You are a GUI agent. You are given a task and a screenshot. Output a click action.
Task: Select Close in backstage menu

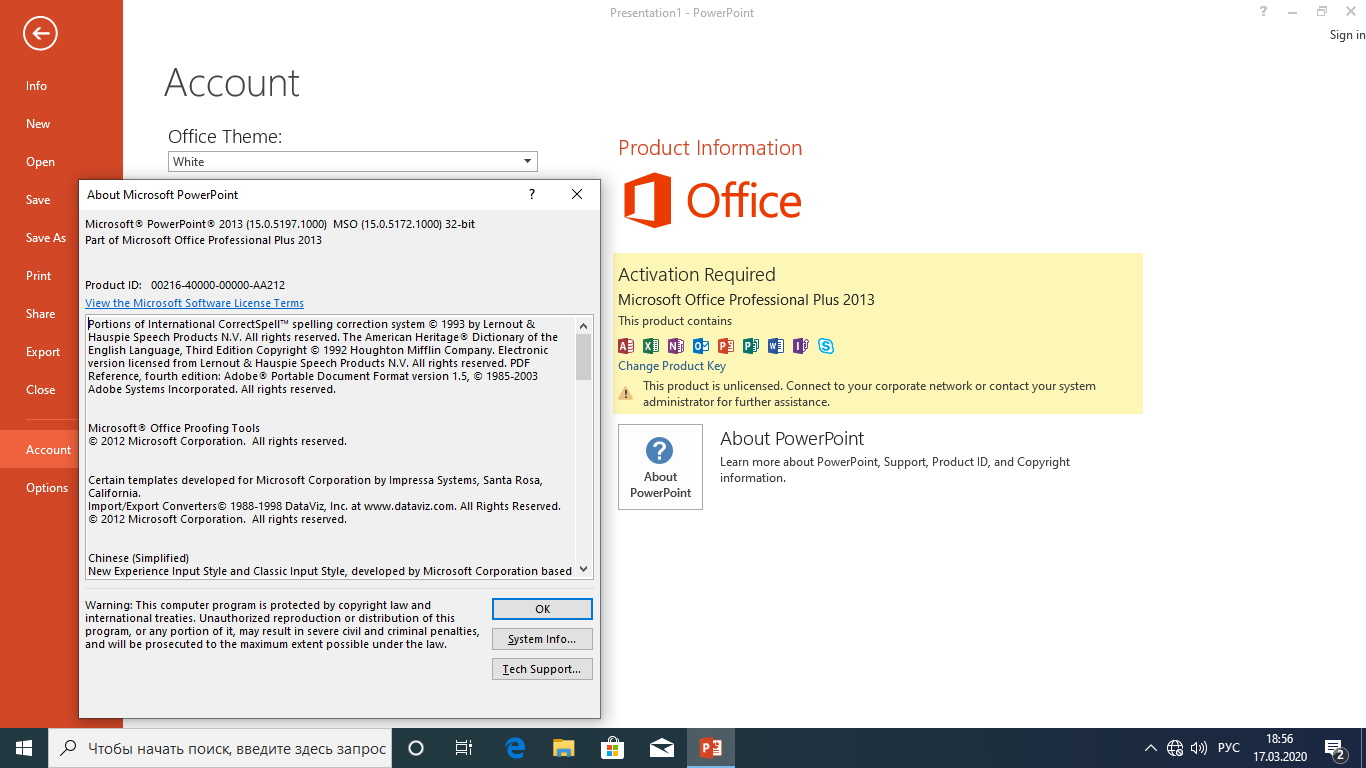point(40,390)
